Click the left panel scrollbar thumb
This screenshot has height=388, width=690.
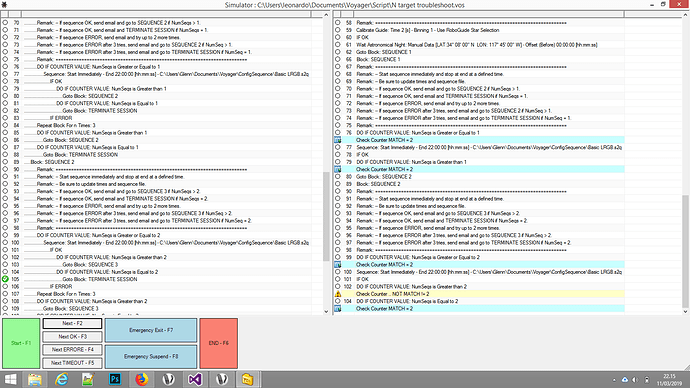[326, 216]
